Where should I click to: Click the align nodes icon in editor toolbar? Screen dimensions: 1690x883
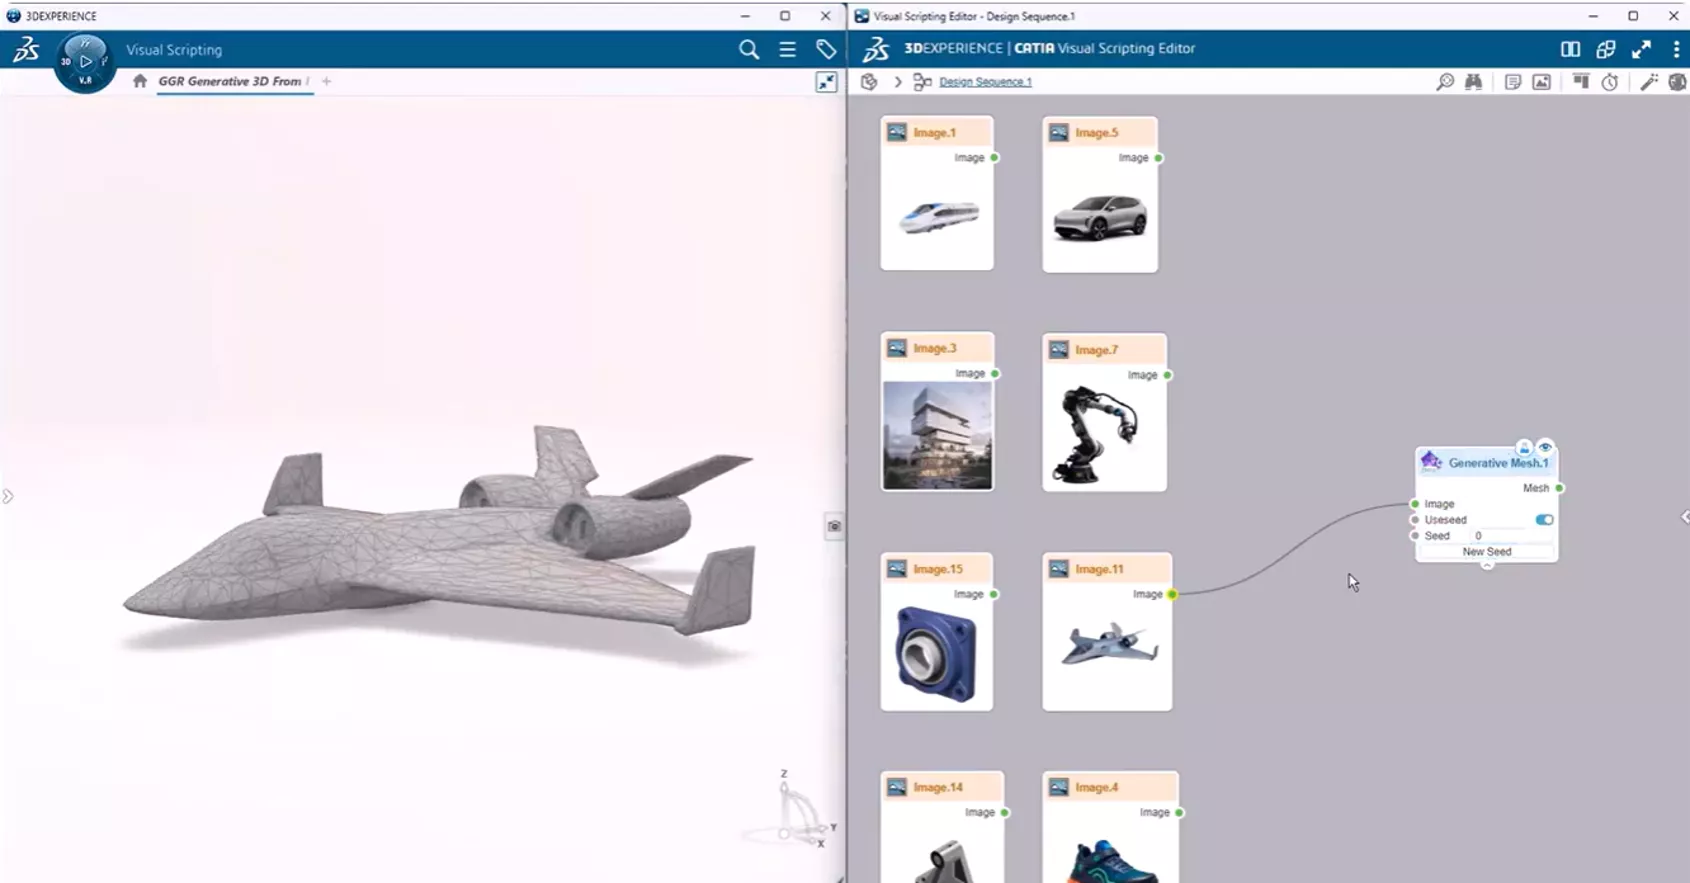(1580, 82)
